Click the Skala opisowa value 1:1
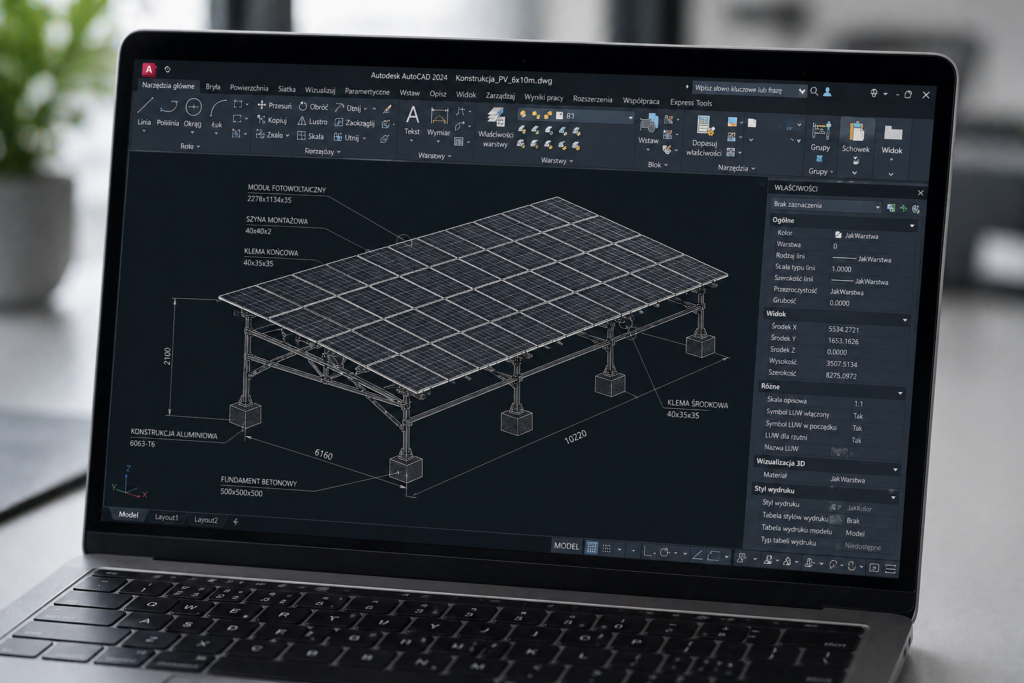This screenshot has height=683, width=1024. (x=858, y=404)
